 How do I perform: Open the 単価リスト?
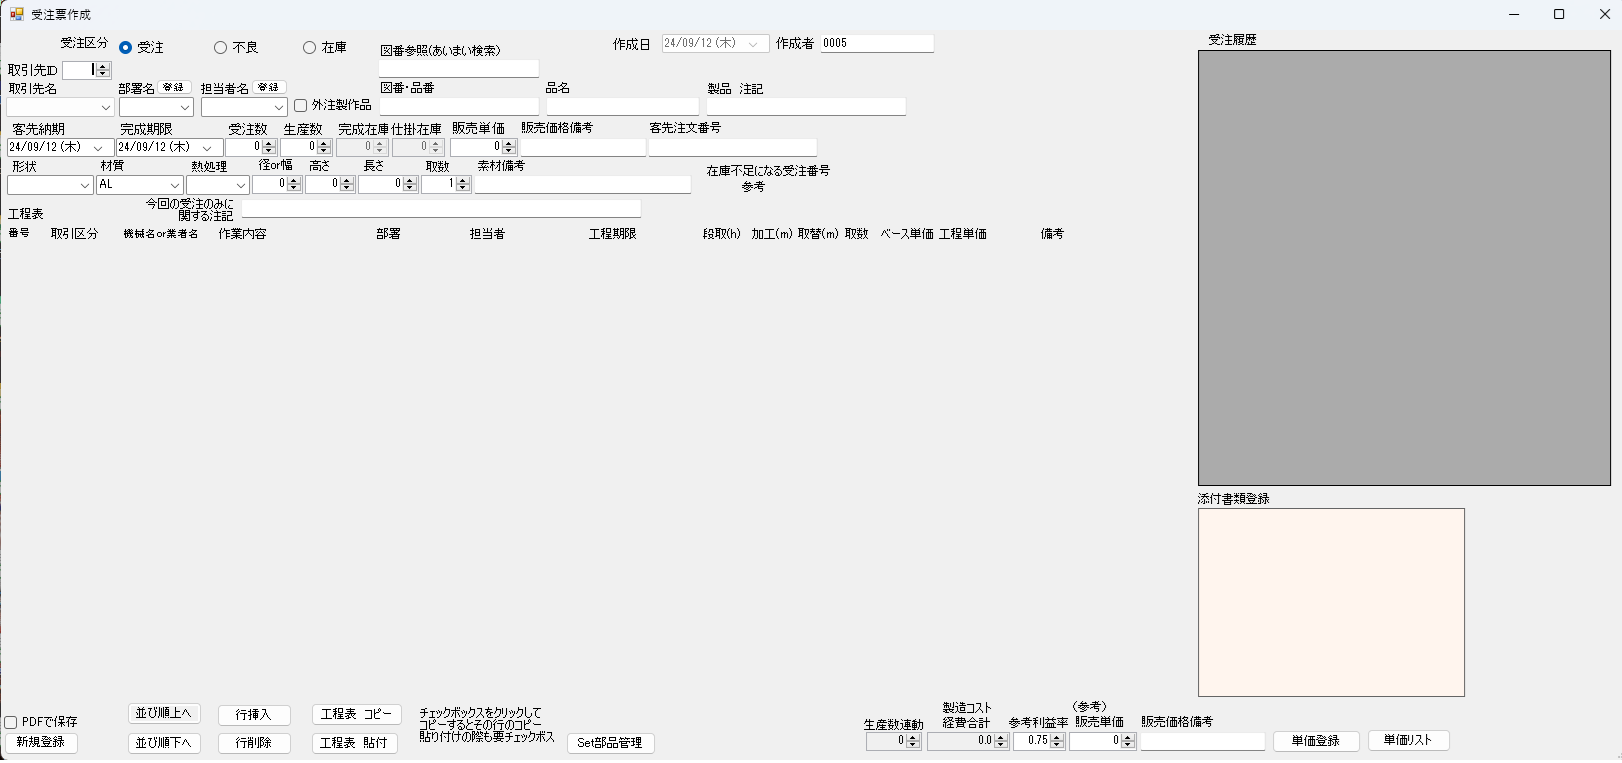tap(1408, 741)
